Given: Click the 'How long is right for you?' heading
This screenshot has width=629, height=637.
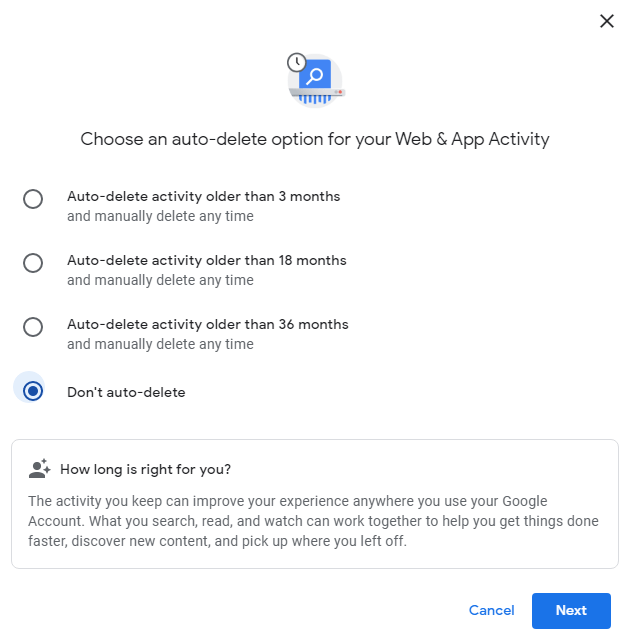Looking at the screenshot, I should 145,469.
